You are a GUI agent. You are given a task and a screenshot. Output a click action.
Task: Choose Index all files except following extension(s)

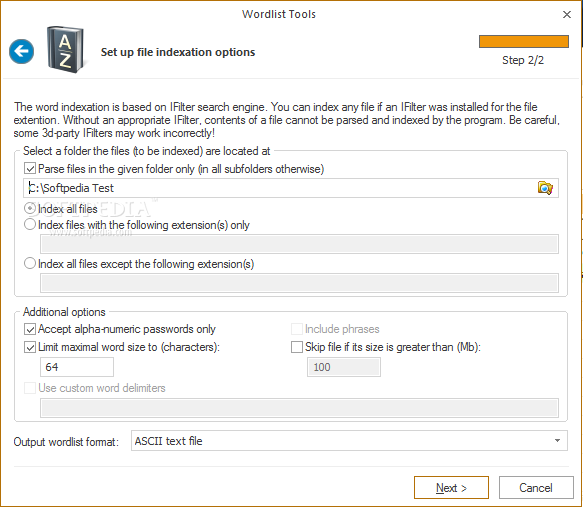(30, 263)
